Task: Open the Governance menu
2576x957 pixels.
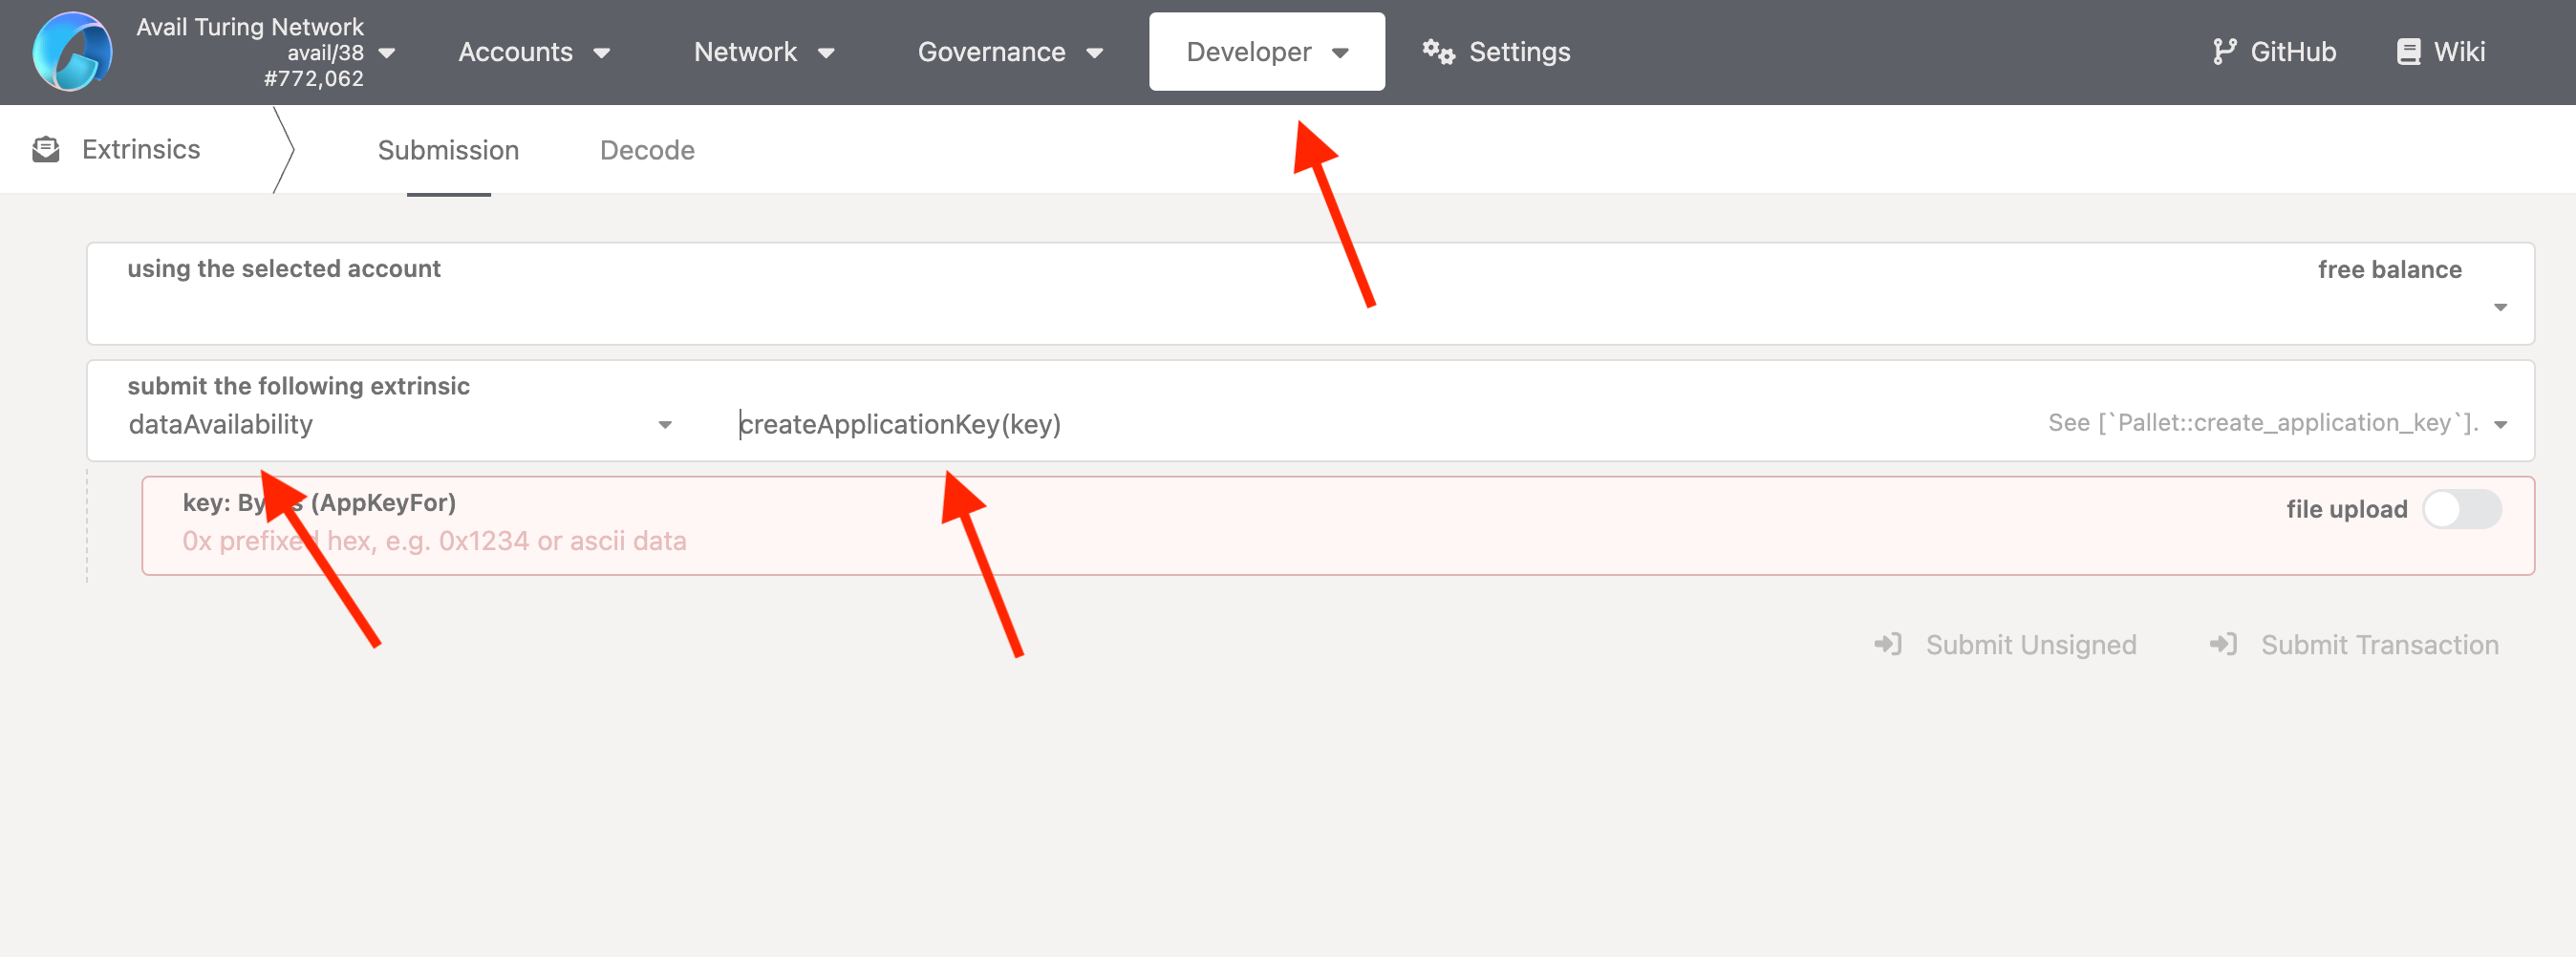Action: coord(1009,52)
